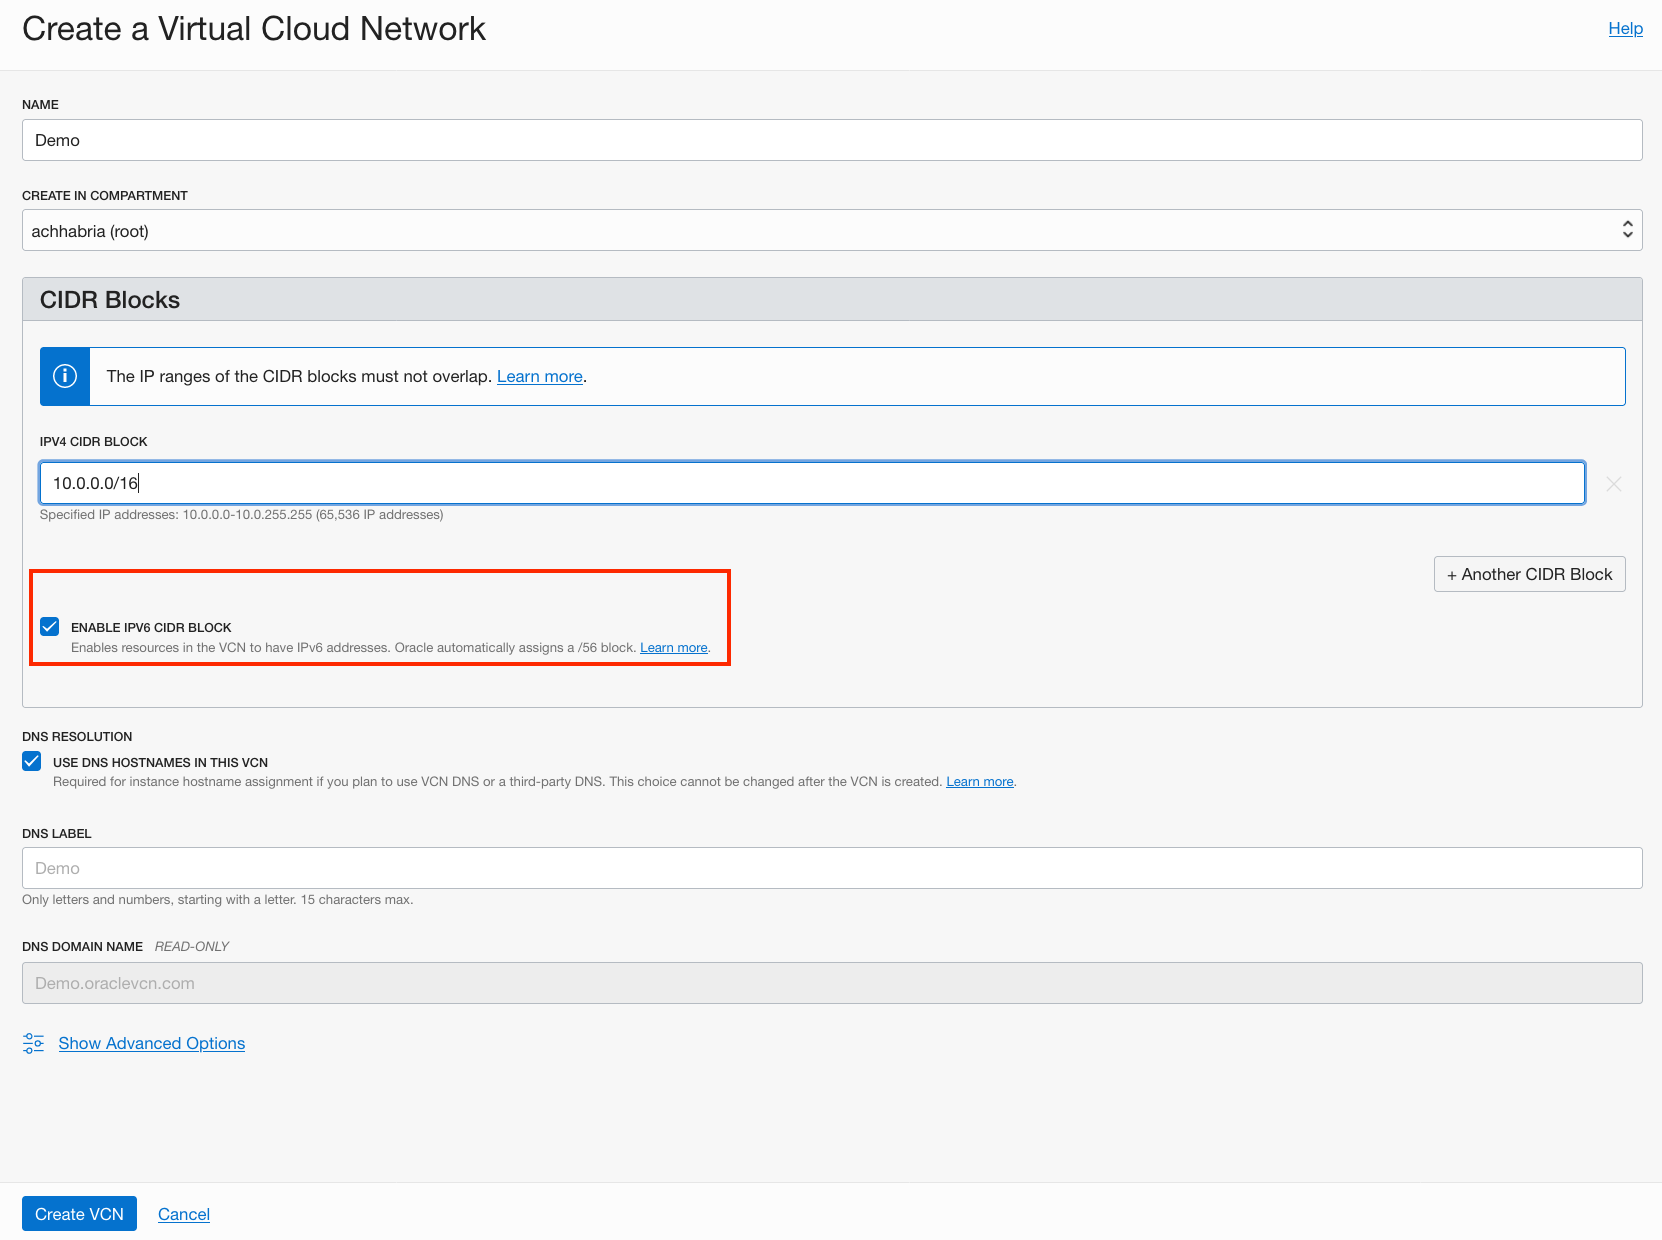Open the Create in Compartment dropdown
1662x1240 pixels.
[831, 229]
